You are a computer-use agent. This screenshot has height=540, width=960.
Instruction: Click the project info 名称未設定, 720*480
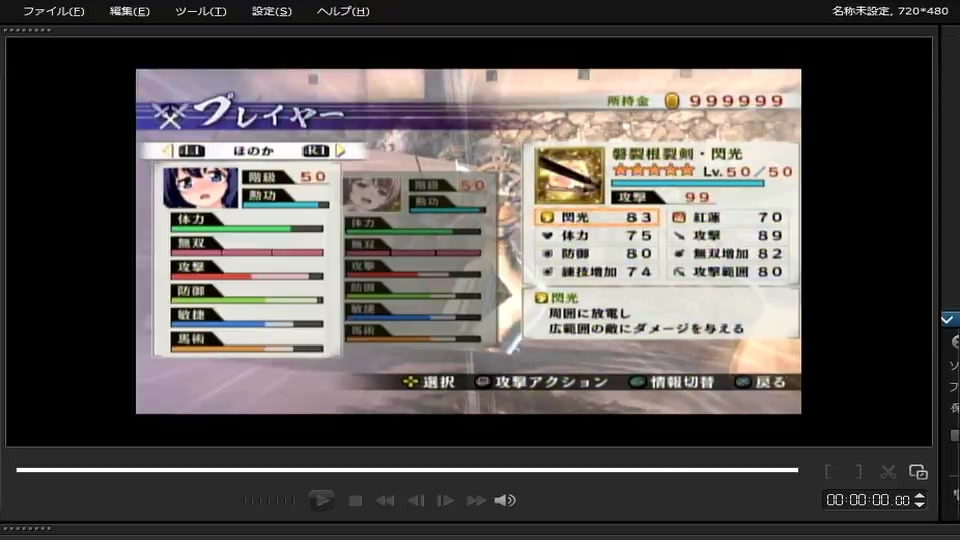(890, 11)
